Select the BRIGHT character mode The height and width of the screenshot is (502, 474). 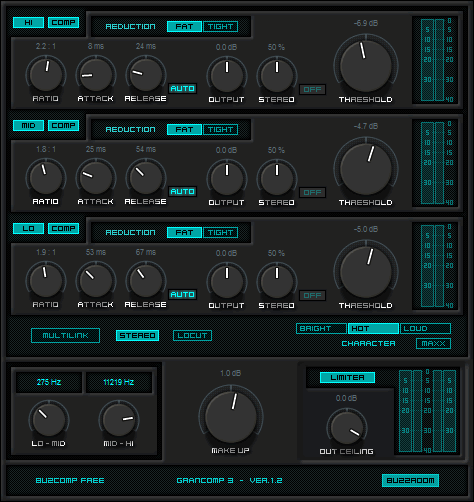pos(321,328)
